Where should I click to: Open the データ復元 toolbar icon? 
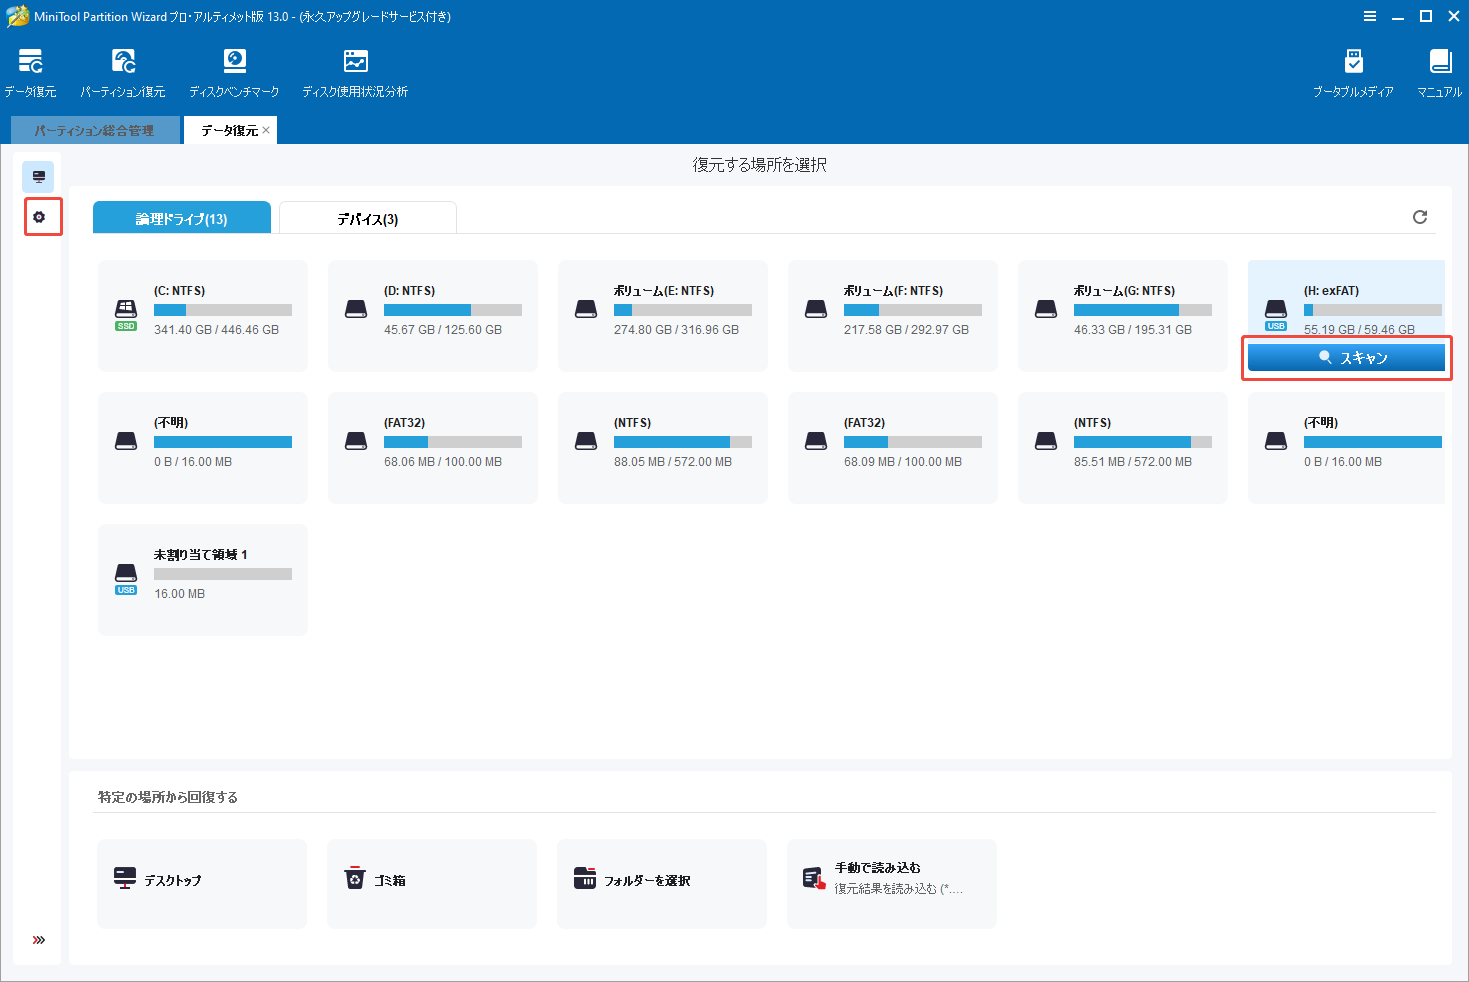tap(30, 73)
